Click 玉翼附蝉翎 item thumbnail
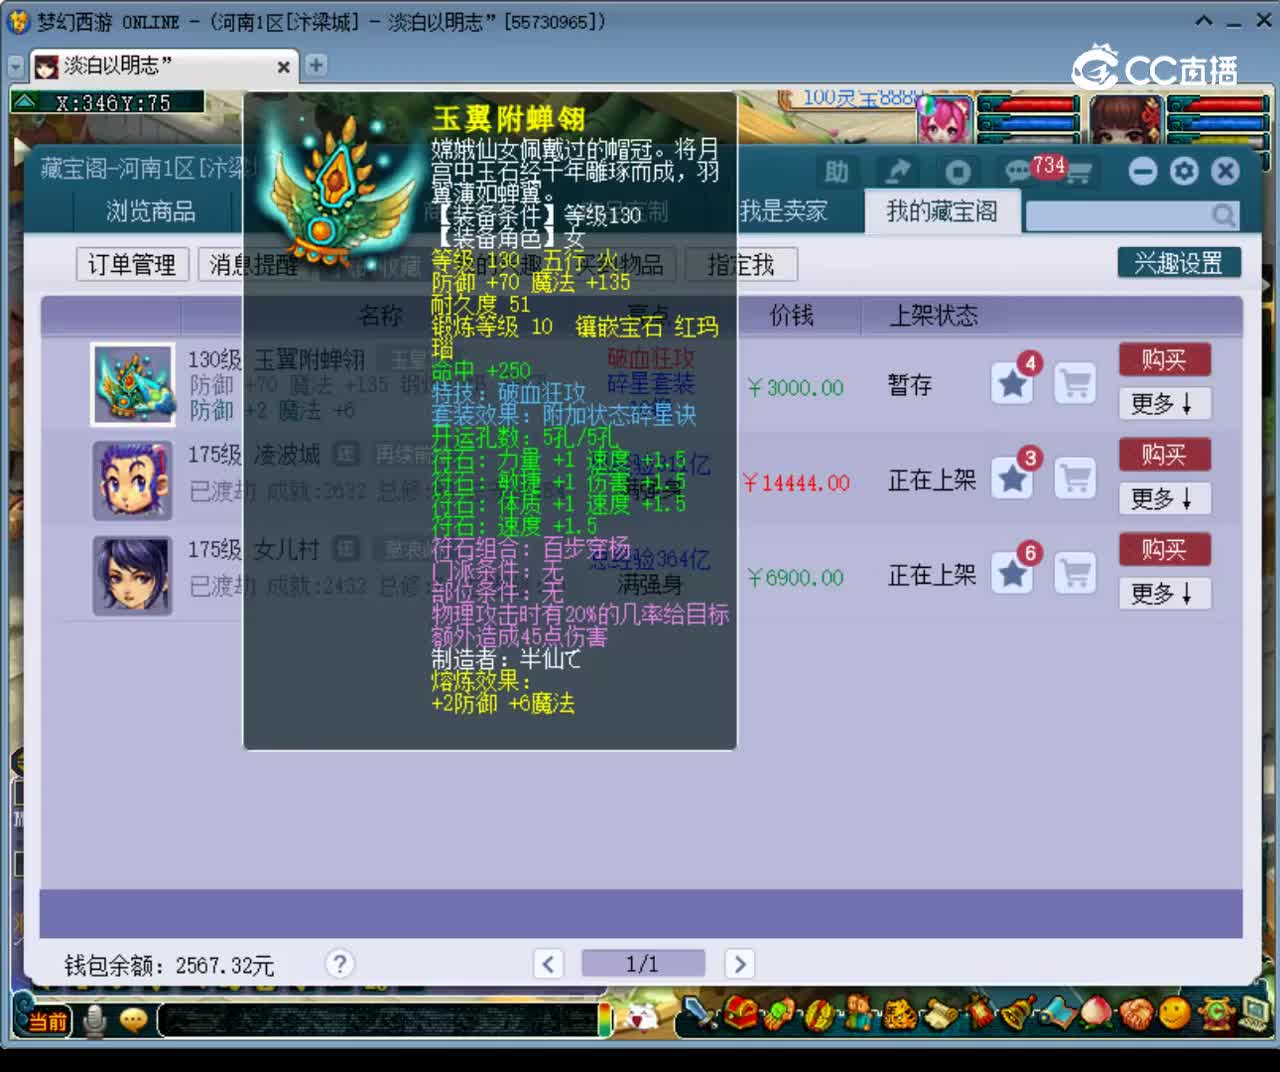Viewport: 1280px width, 1072px height. tap(133, 384)
